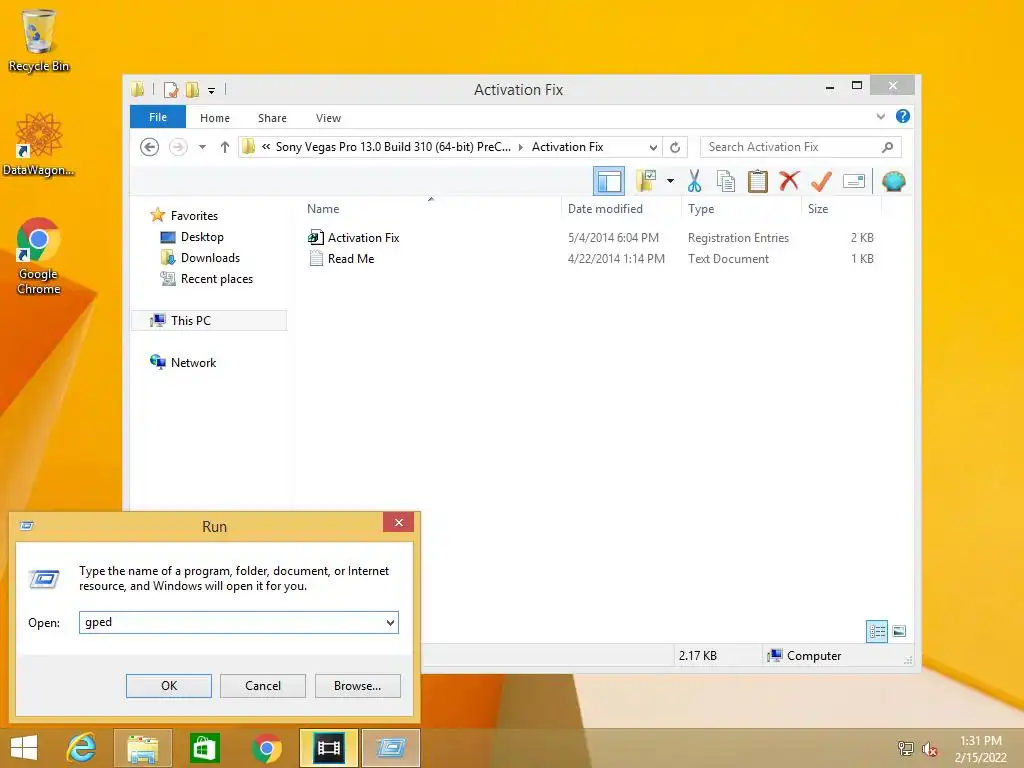Open Windows Store from taskbar
Image resolution: width=1024 pixels, height=768 pixels.
point(204,748)
